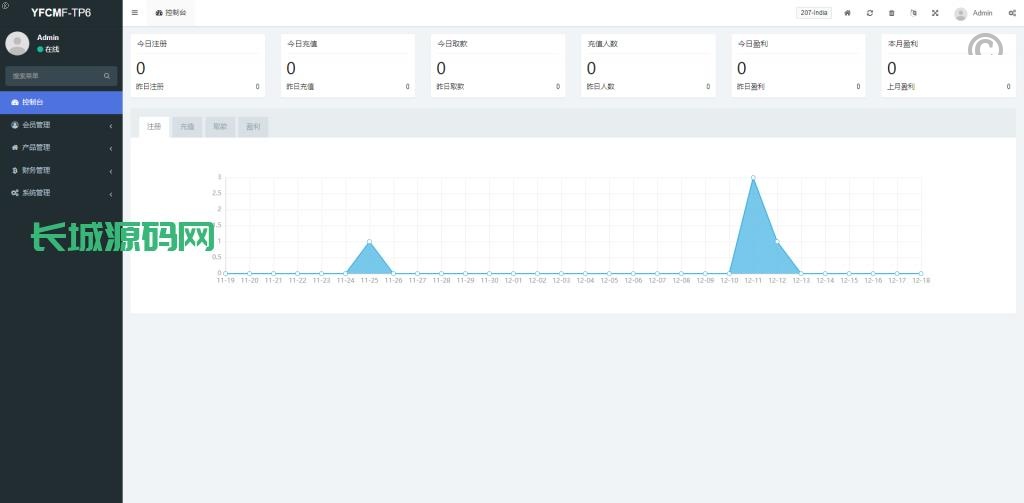The height and width of the screenshot is (503, 1024).
Task: Click the Admin user name in top bar
Action: coord(982,13)
